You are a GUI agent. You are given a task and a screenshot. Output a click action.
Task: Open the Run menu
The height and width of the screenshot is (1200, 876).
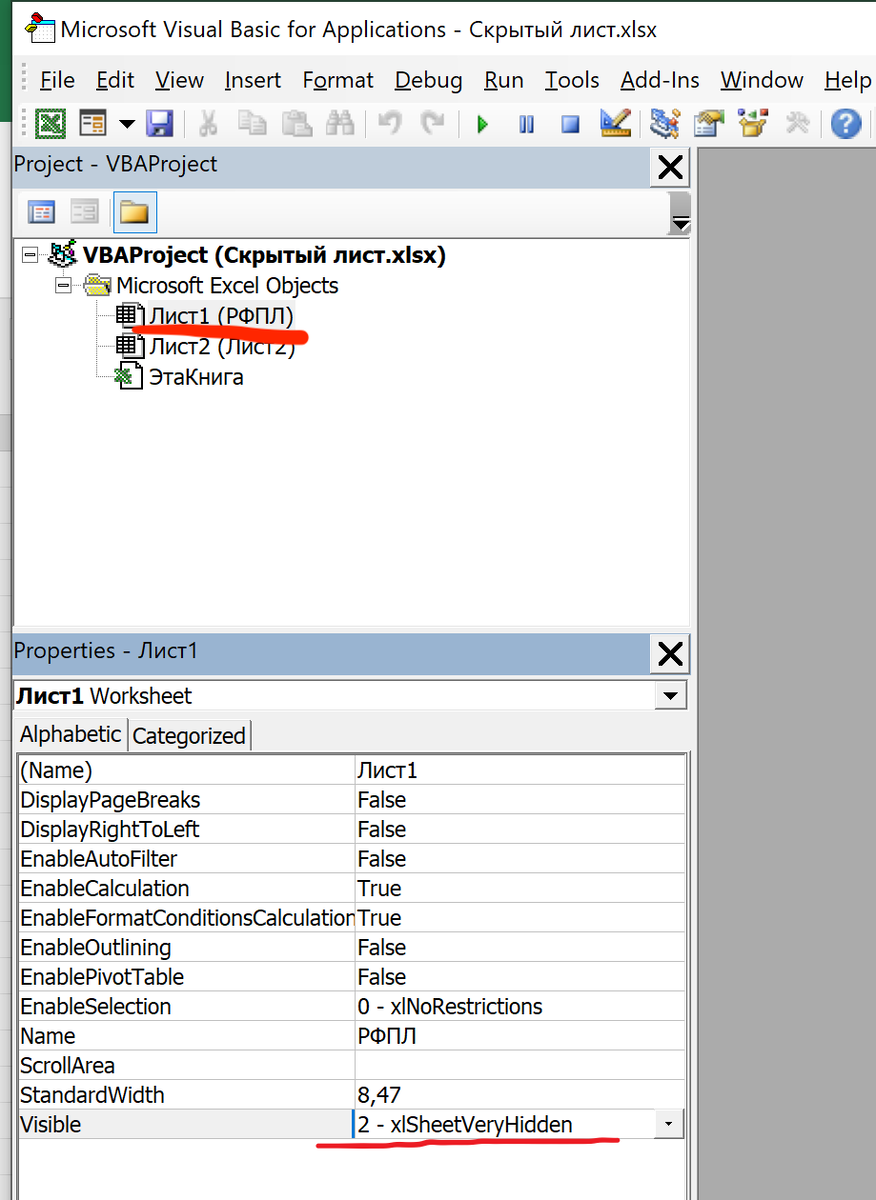click(x=504, y=80)
